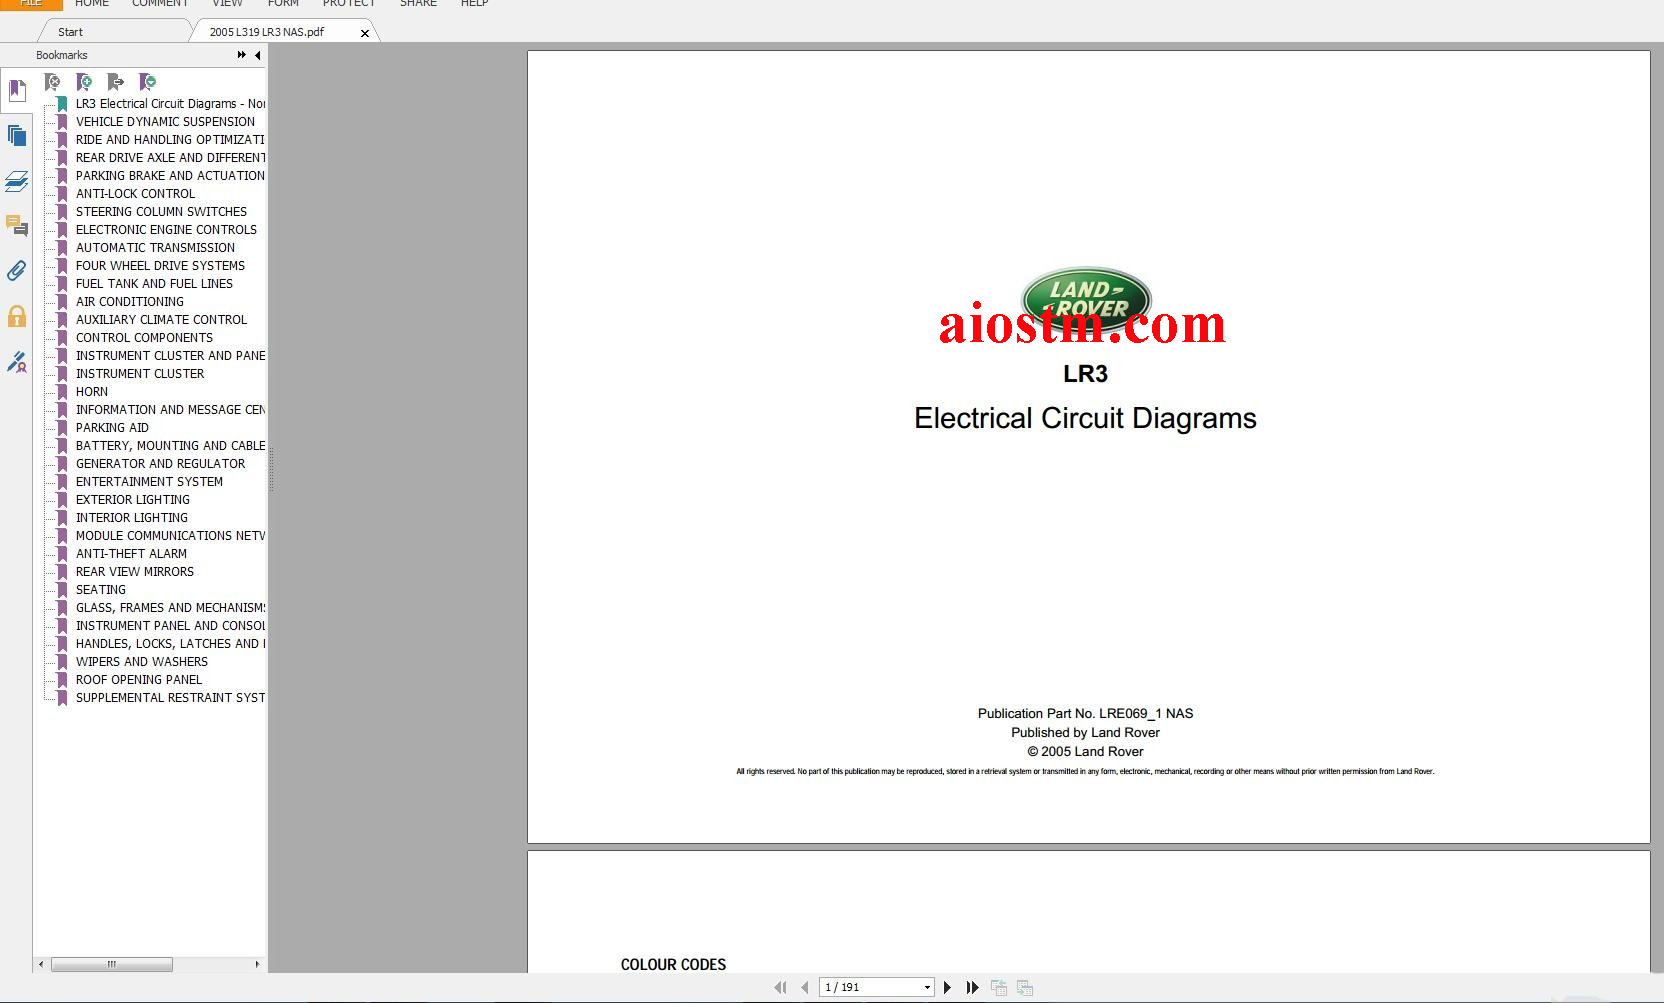
Task: Select the AIR CONDITIONING bookmark
Action: pyautogui.click(x=130, y=301)
